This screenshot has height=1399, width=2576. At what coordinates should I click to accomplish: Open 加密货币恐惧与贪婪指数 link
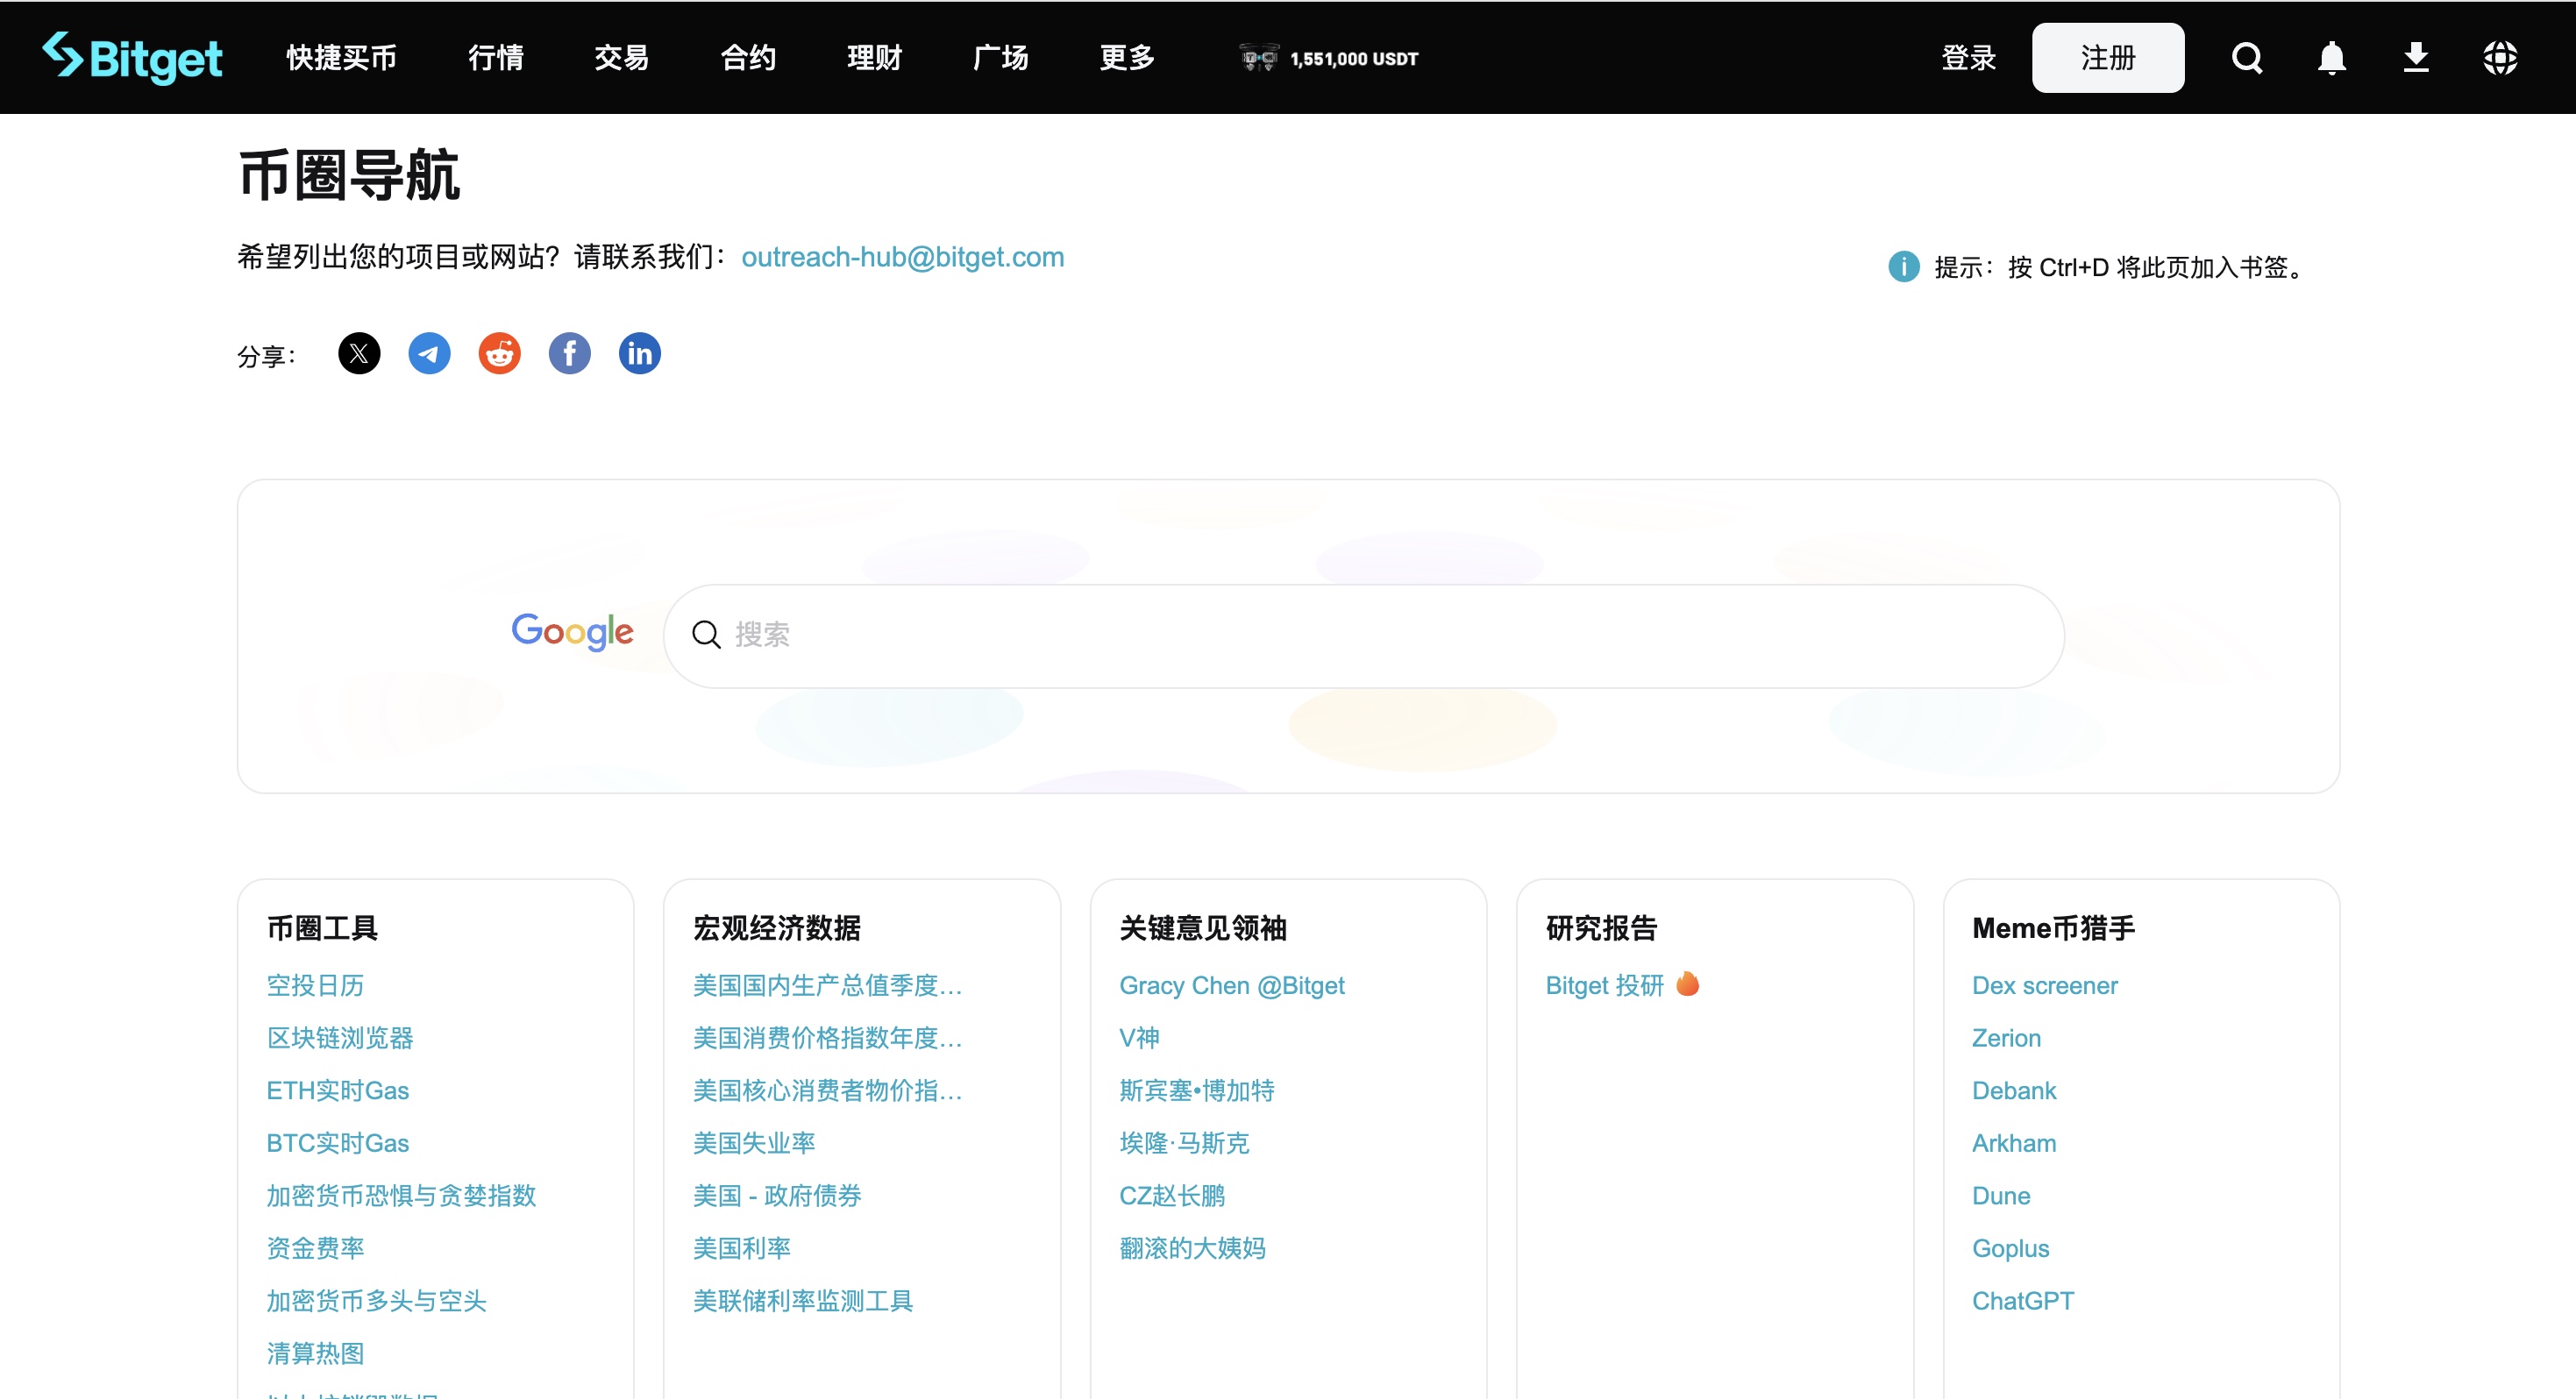tap(401, 1196)
